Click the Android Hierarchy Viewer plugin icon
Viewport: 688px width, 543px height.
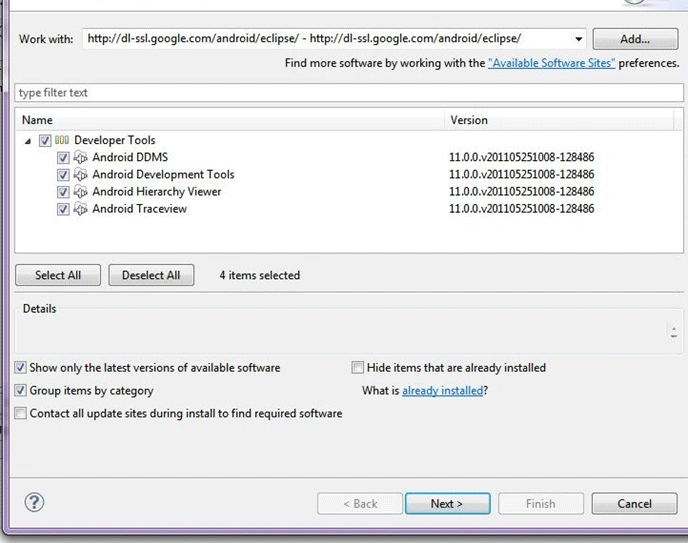(x=80, y=191)
